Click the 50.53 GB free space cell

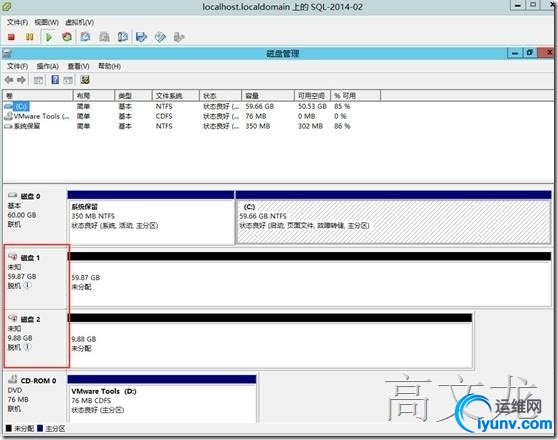tap(312, 106)
